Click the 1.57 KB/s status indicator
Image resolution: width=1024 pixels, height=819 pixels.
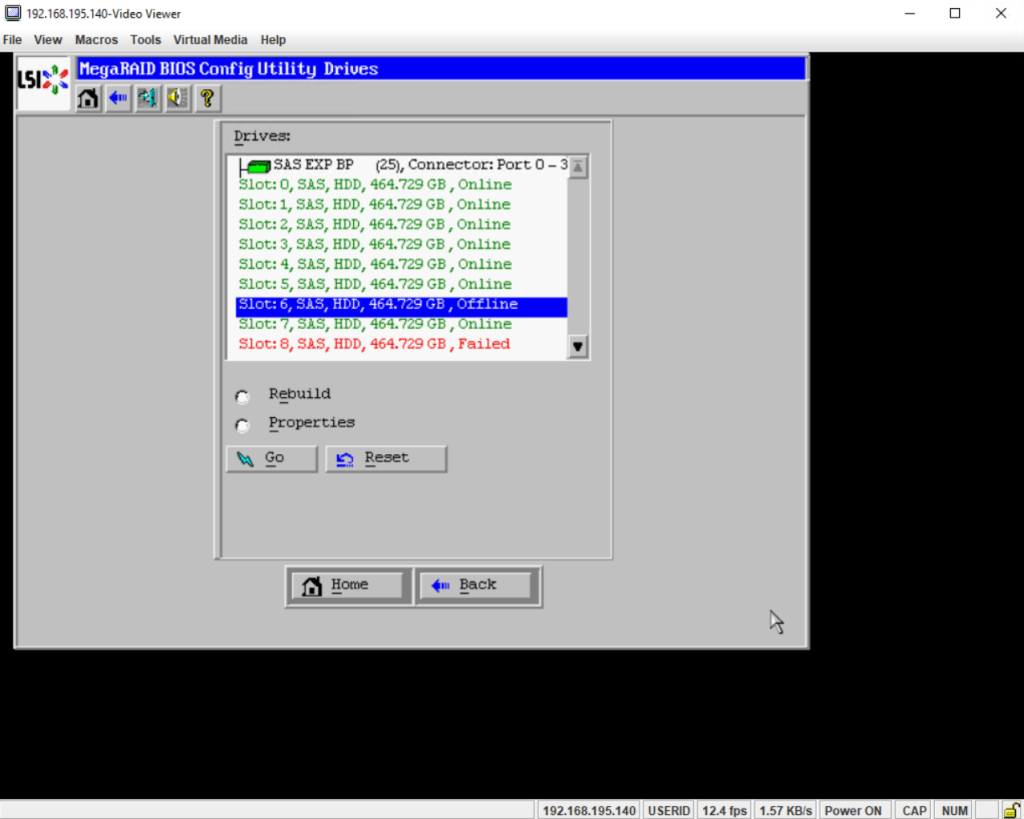point(786,811)
